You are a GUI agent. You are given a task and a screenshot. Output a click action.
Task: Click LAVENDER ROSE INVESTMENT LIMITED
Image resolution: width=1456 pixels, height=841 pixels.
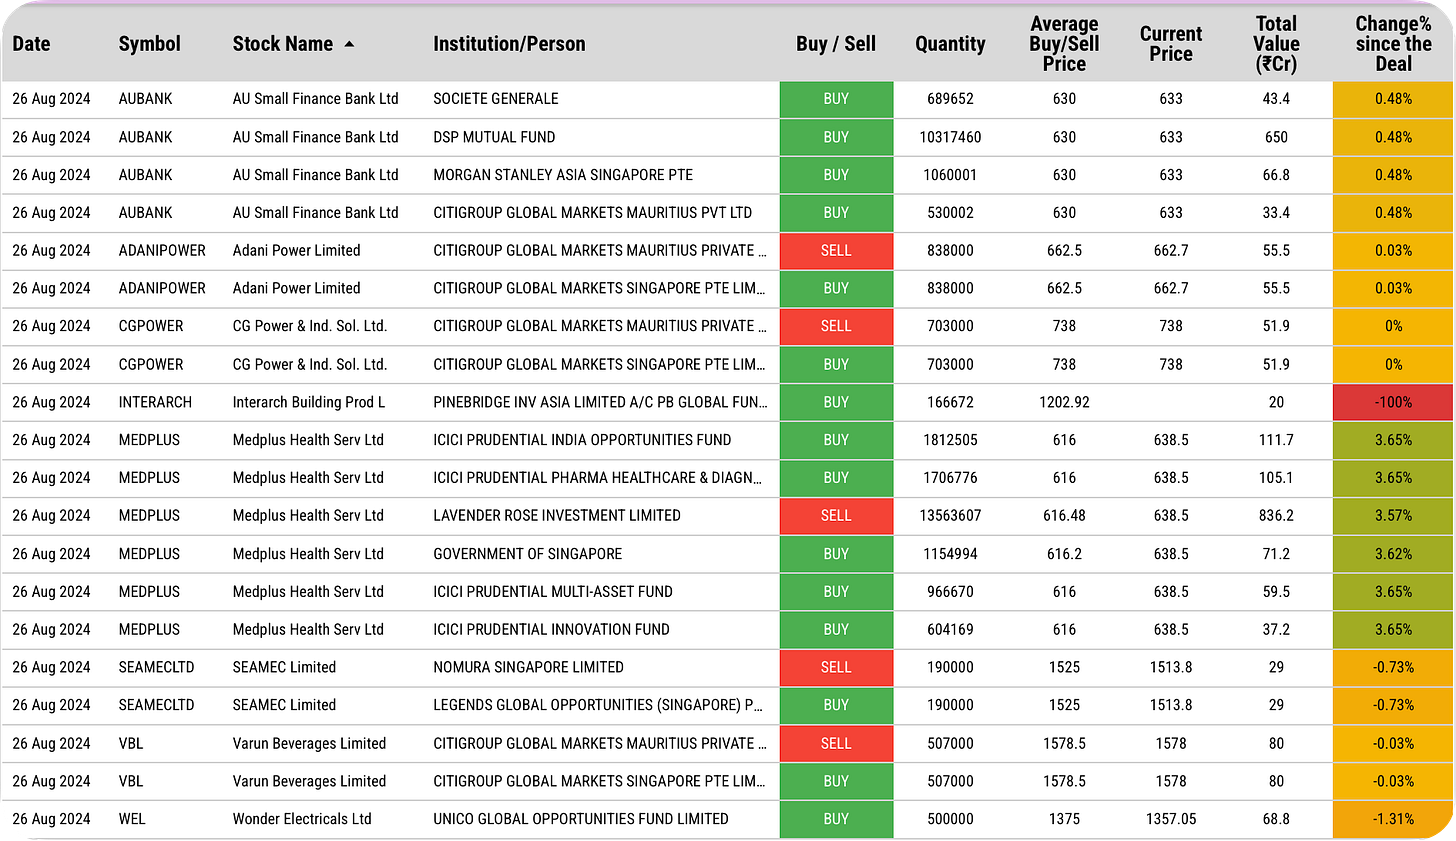pyautogui.click(x=557, y=515)
